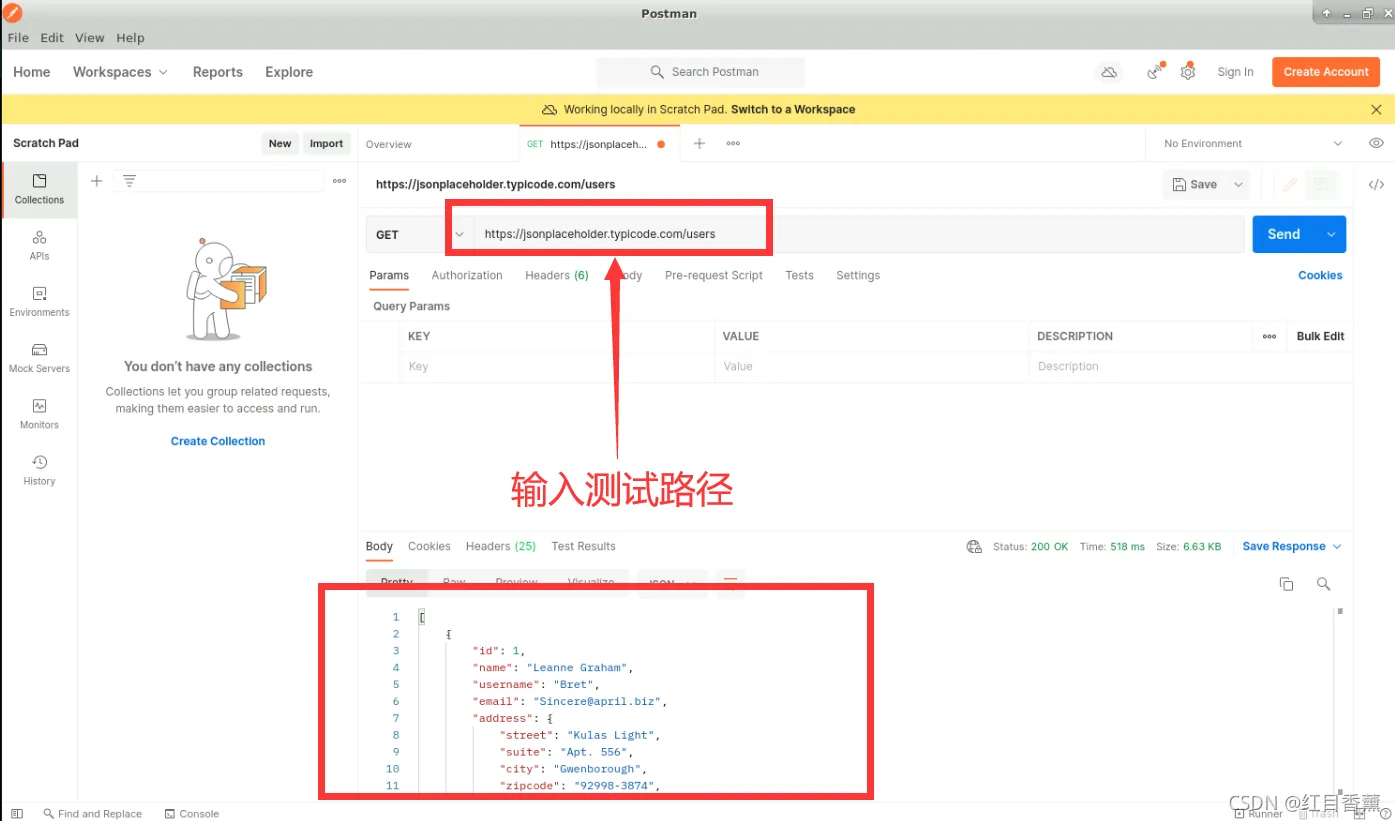Viewport: 1395px width, 821px height.
Task: Open the request Settings tab
Action: [x=858, y=276]
